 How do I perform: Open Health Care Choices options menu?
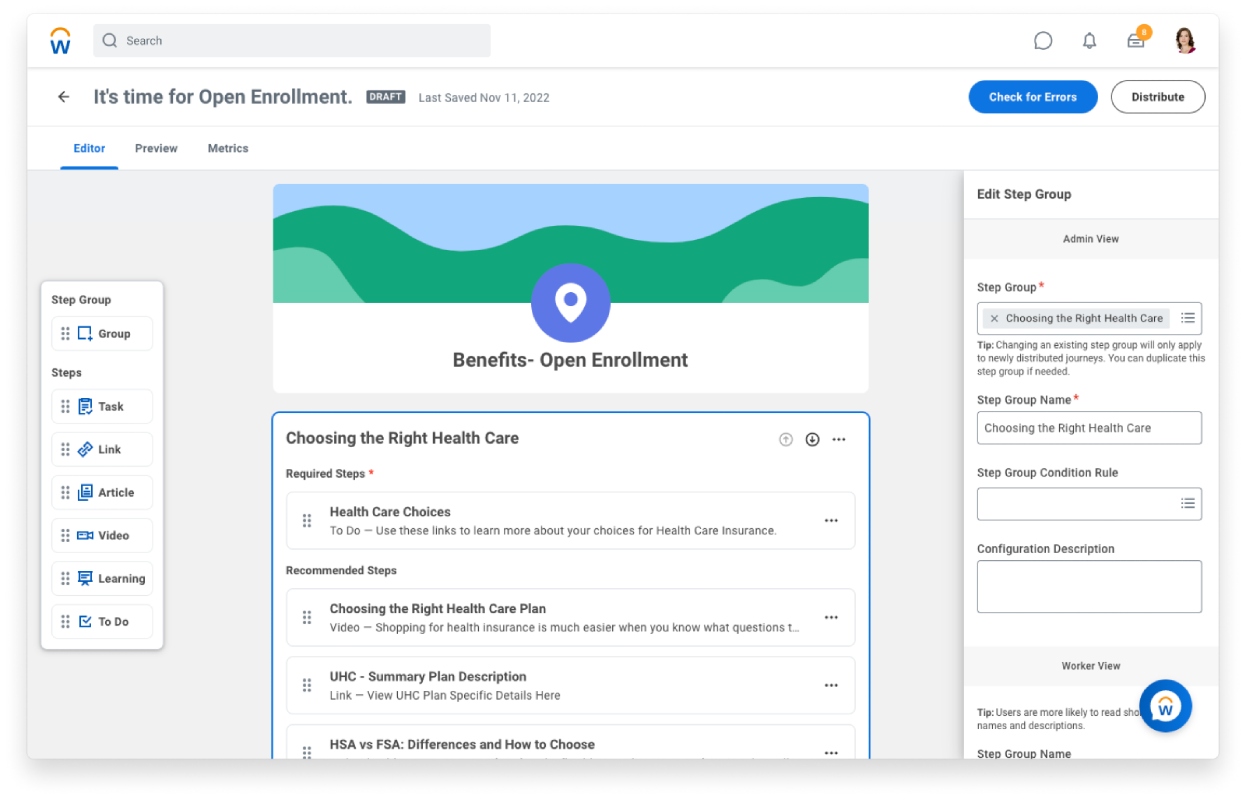(x=831, y=521)
